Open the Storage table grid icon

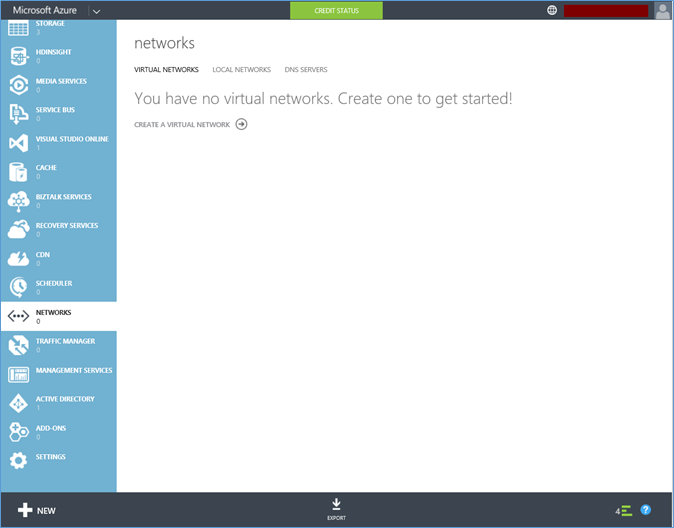click(x=18, y=28)
